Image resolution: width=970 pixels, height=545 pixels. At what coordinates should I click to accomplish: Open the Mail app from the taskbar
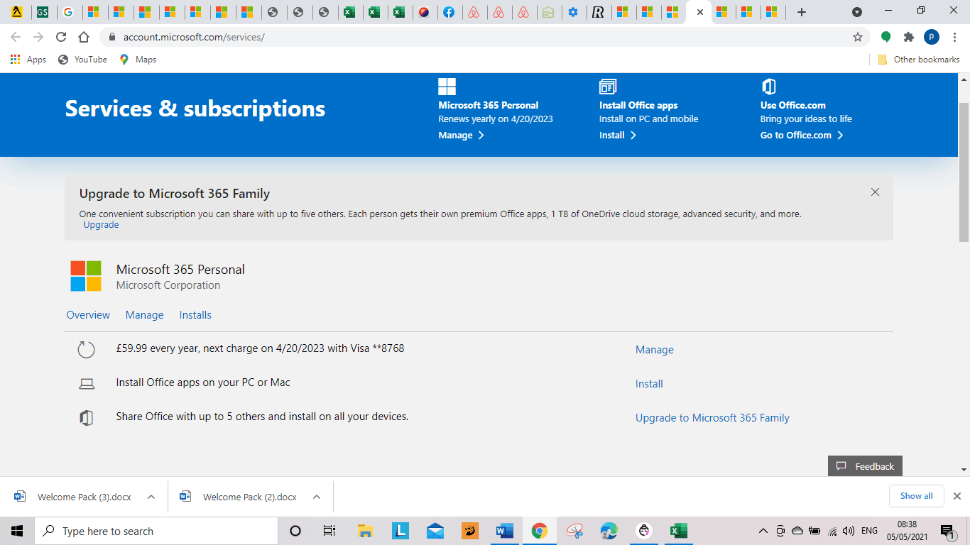(x=435, y=531)
